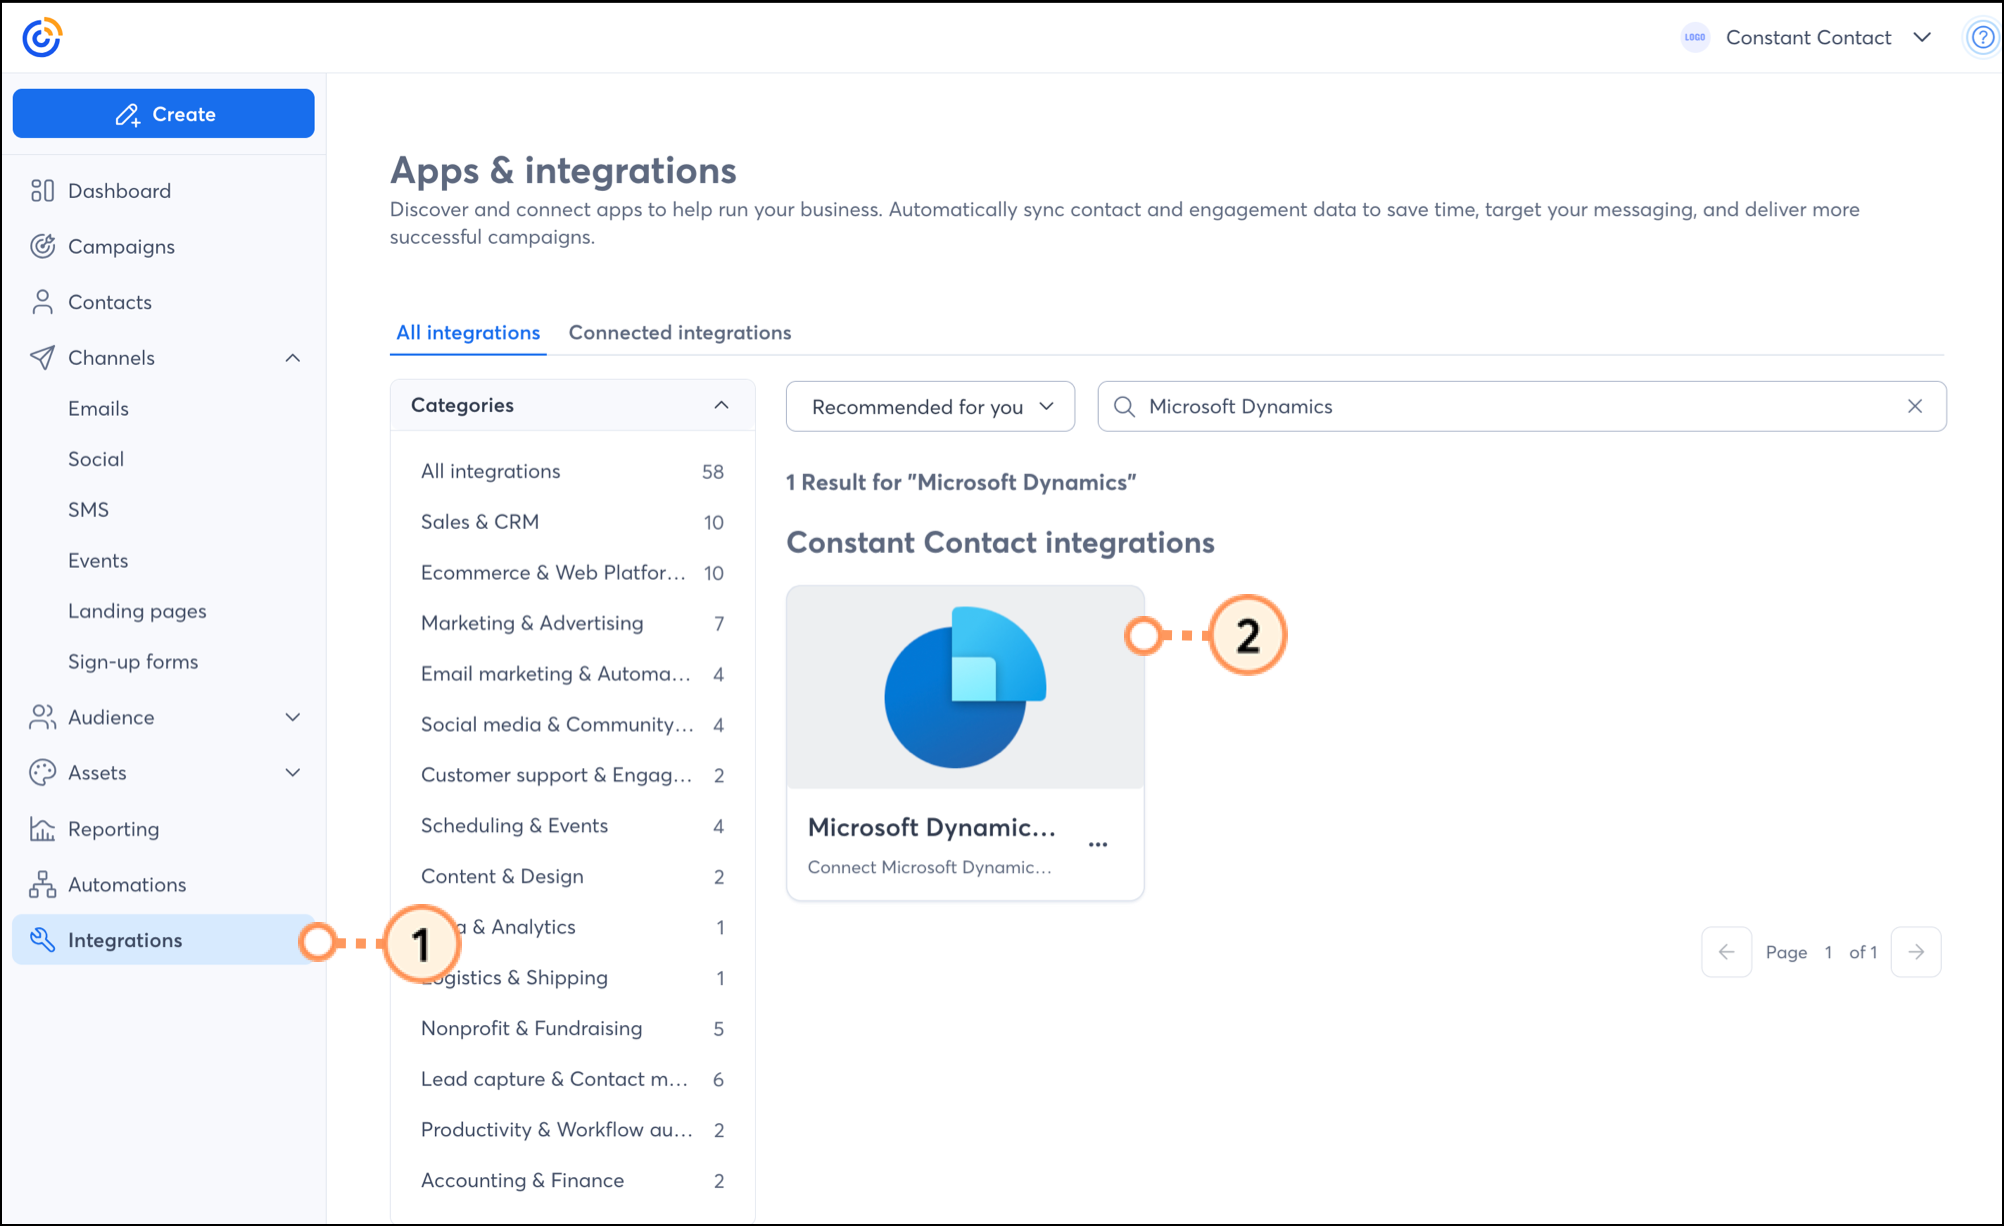
Task: Open the Microsoft Dynamics integration thumbnail
Action: click(965, 688)
